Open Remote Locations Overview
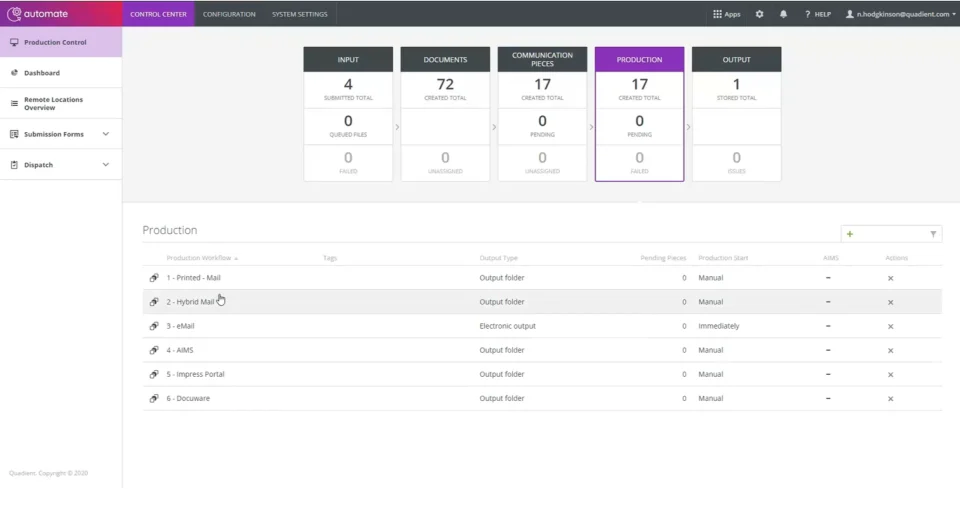Viewport: 960px width, 514px height. (61, 103)
